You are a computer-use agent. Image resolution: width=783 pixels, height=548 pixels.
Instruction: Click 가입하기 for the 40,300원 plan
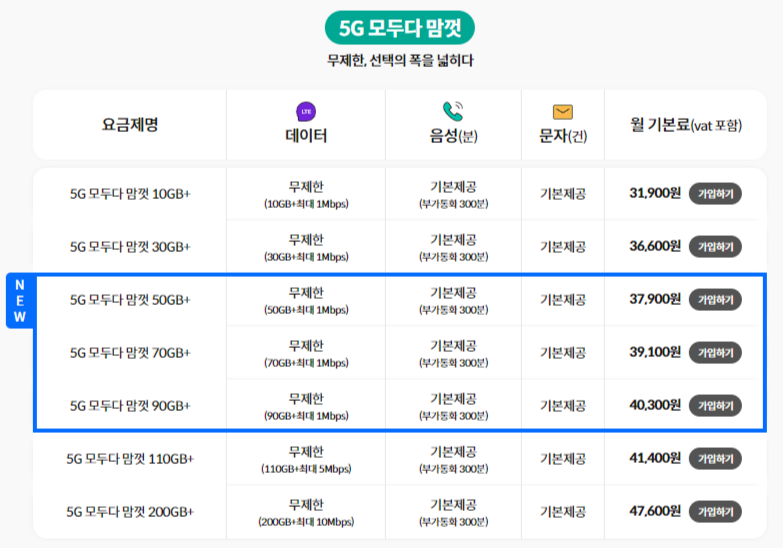(x=715, y=406)
